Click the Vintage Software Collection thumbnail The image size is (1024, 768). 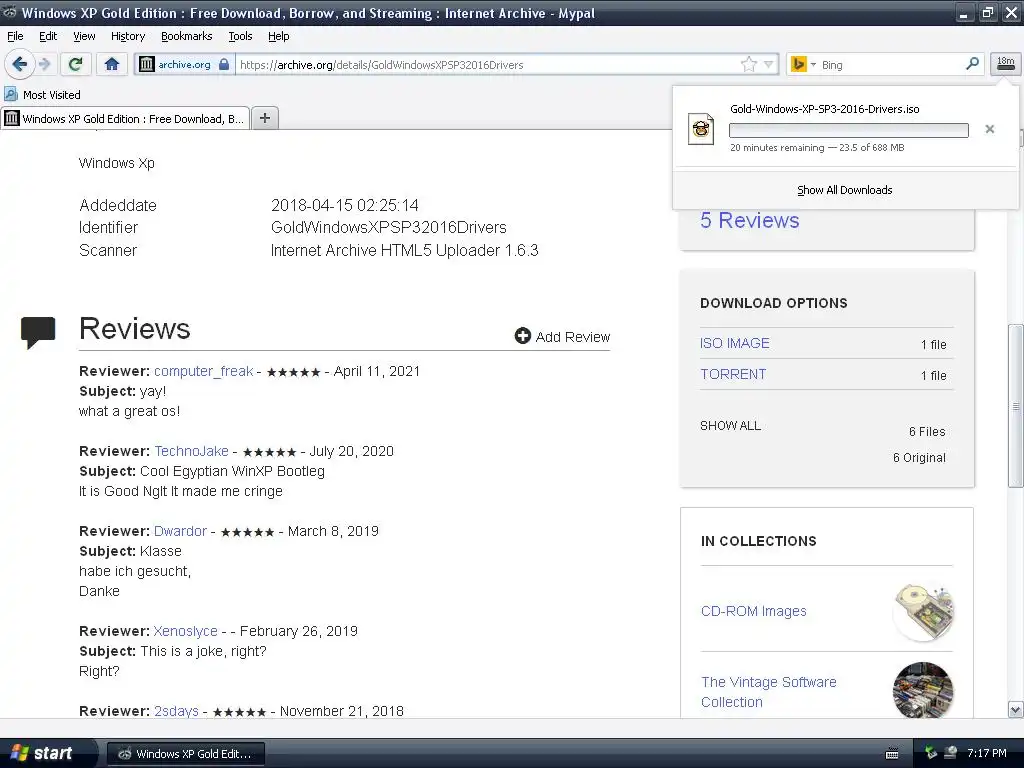923,691
